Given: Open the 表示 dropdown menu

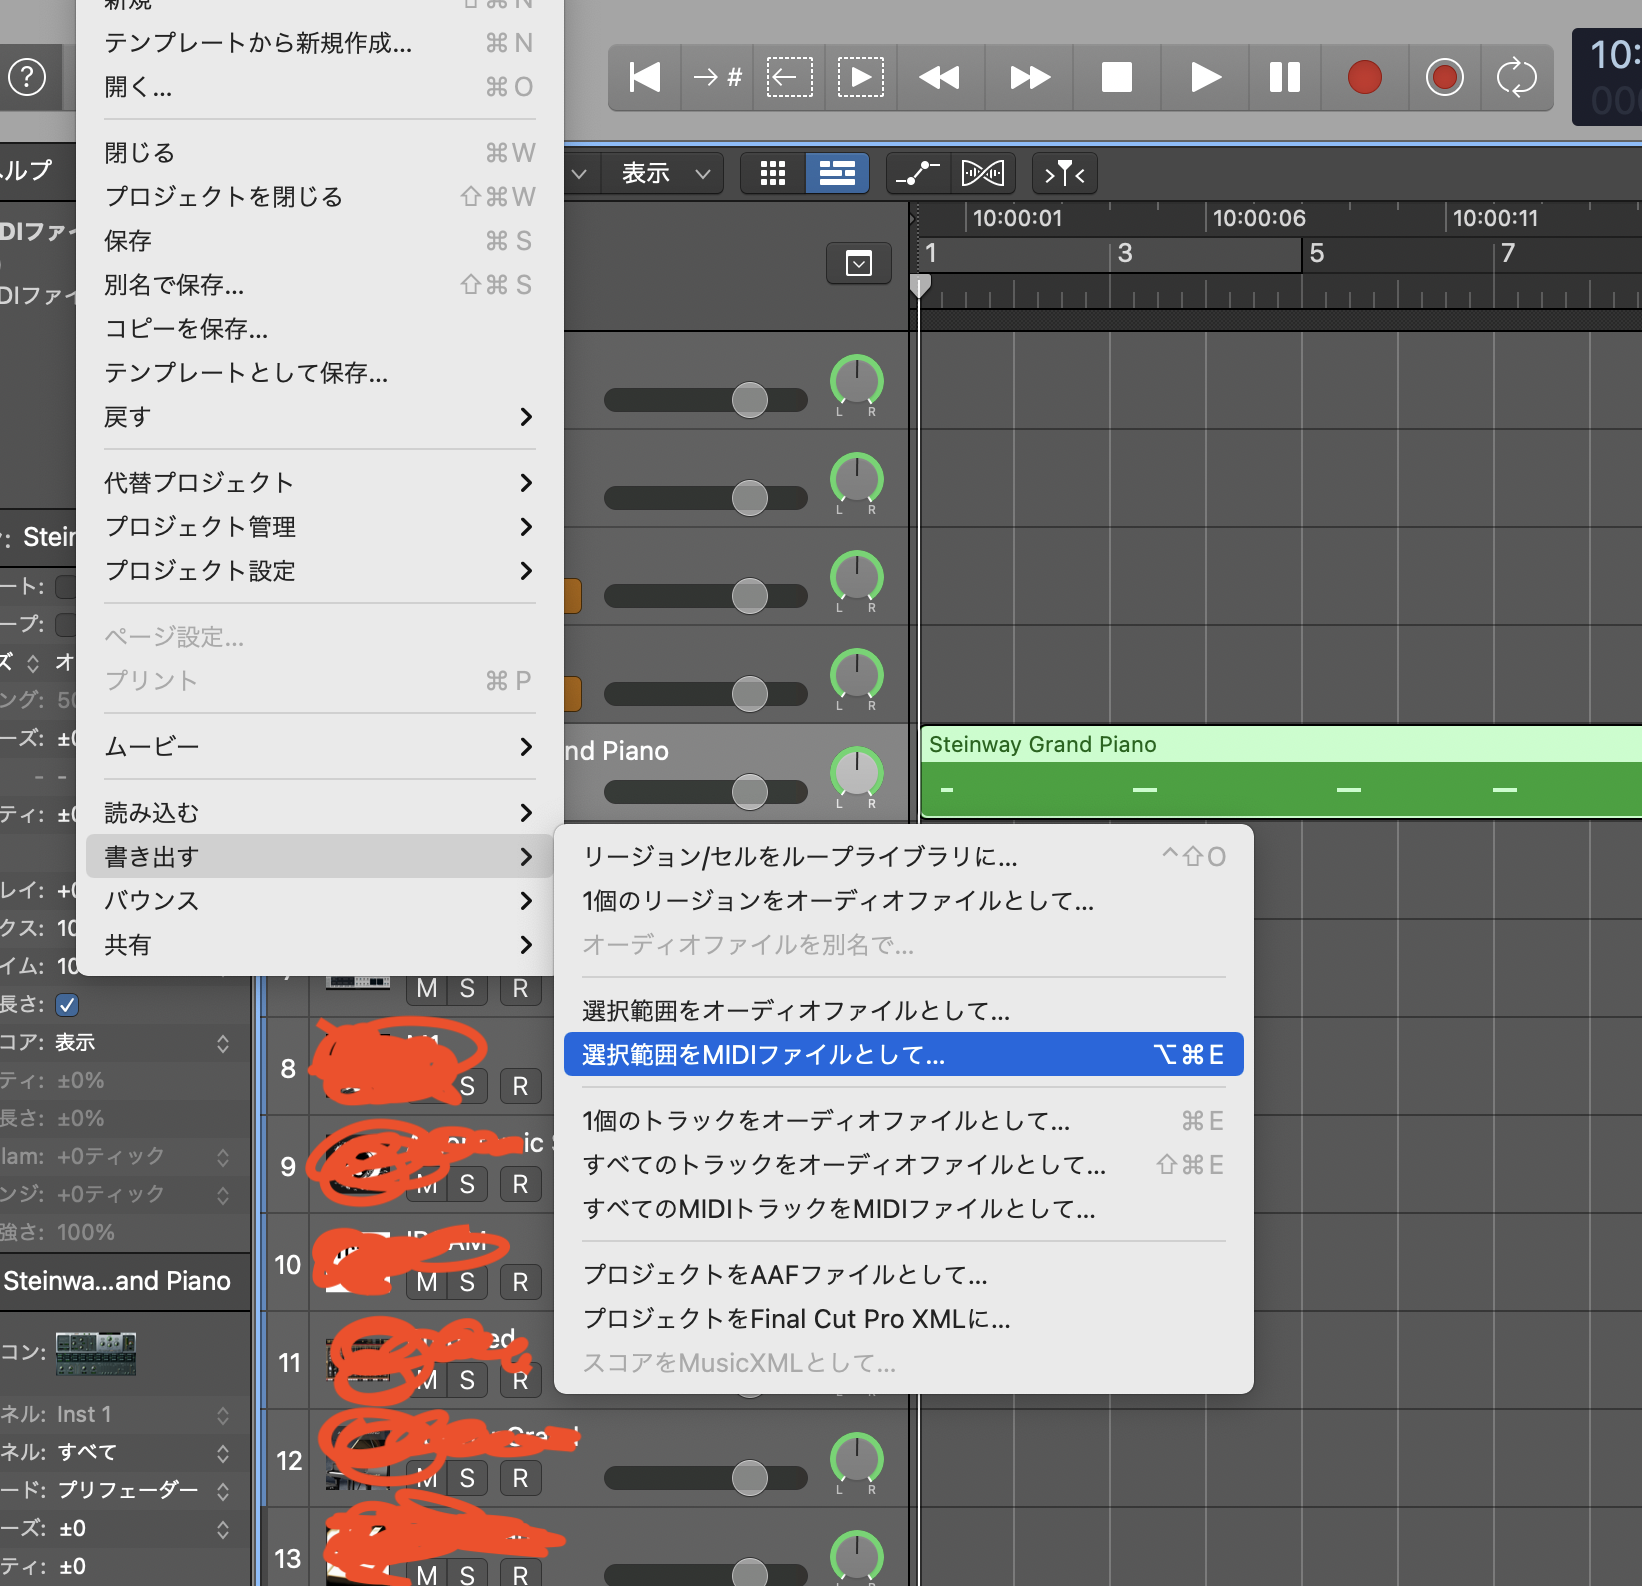Looking at the screenshot, I should pyautogui.click(x=665, y=173).
